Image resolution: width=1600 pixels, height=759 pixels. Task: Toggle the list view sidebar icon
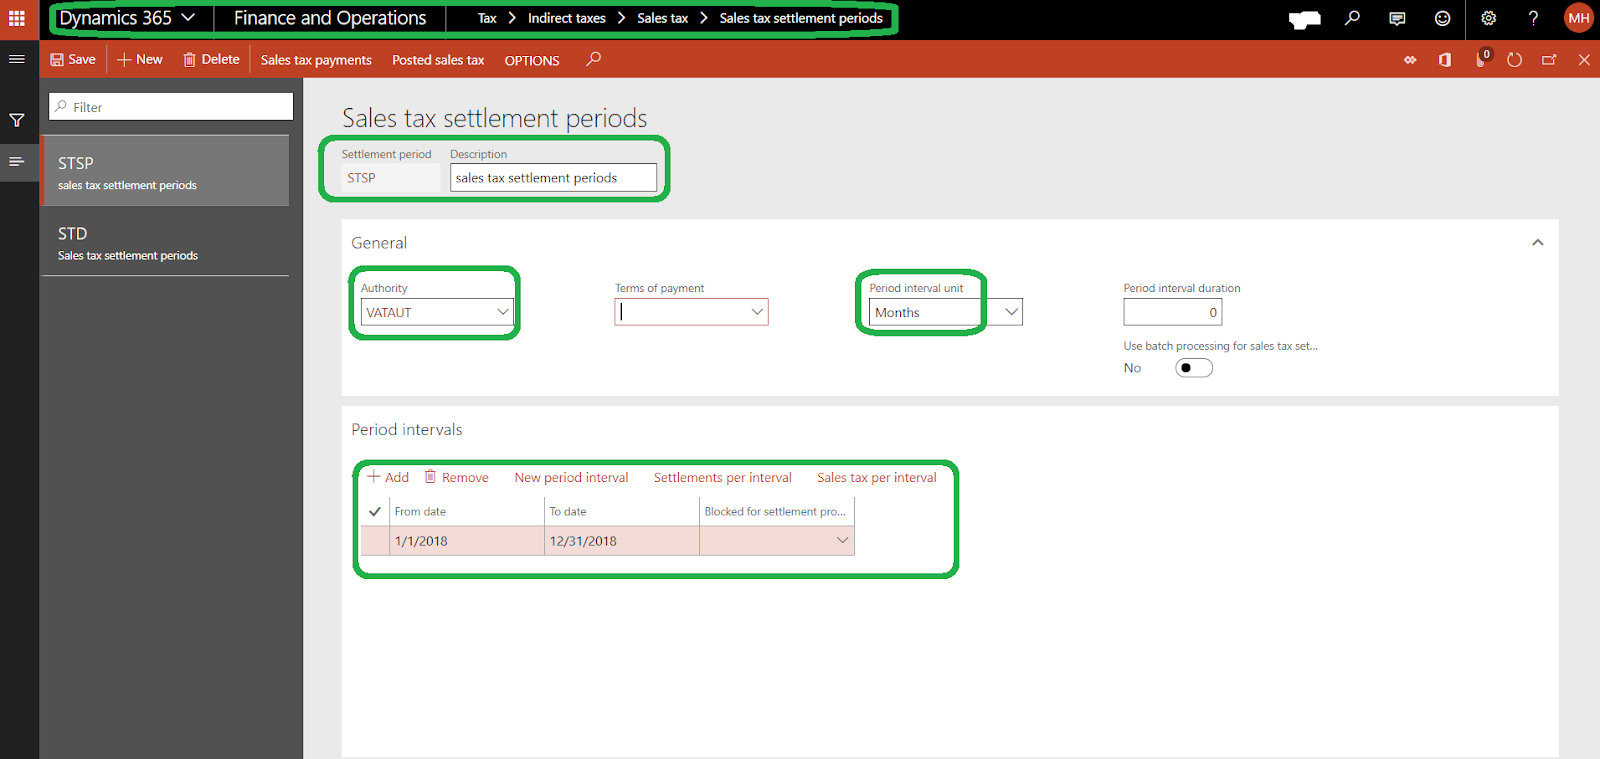[17, 161]
